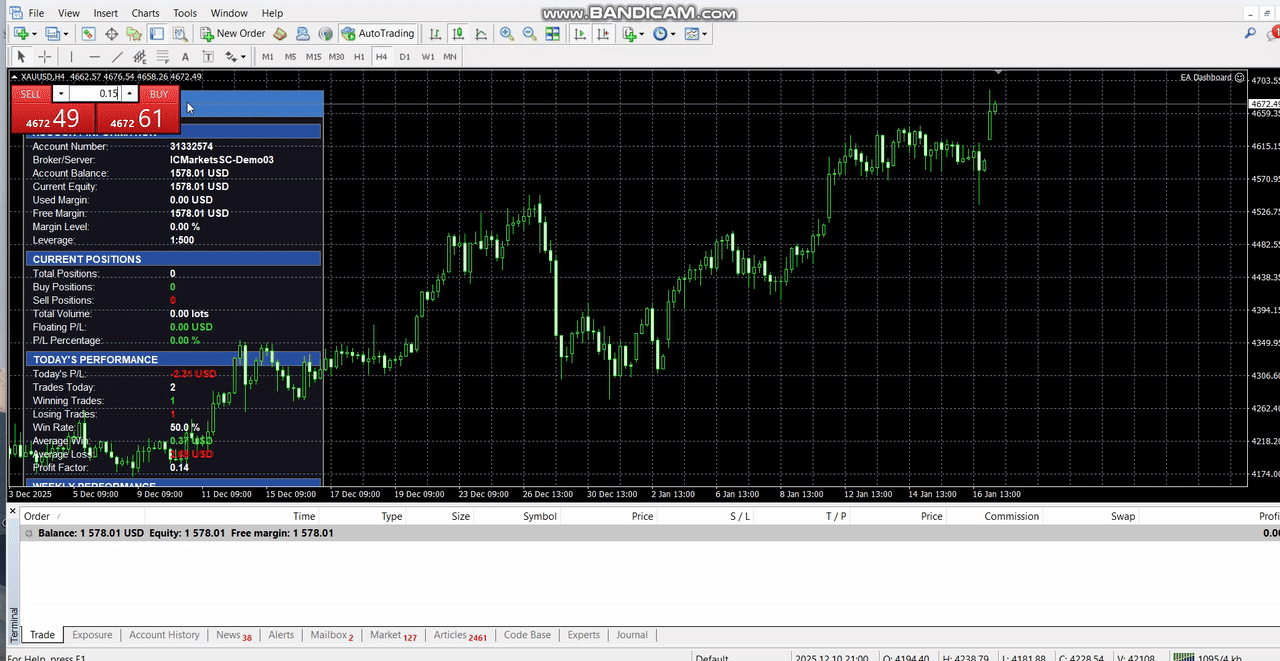Viewport: 1280px width, 661px height.
Task: Open the Charts menu
Action: pos(145,13)
